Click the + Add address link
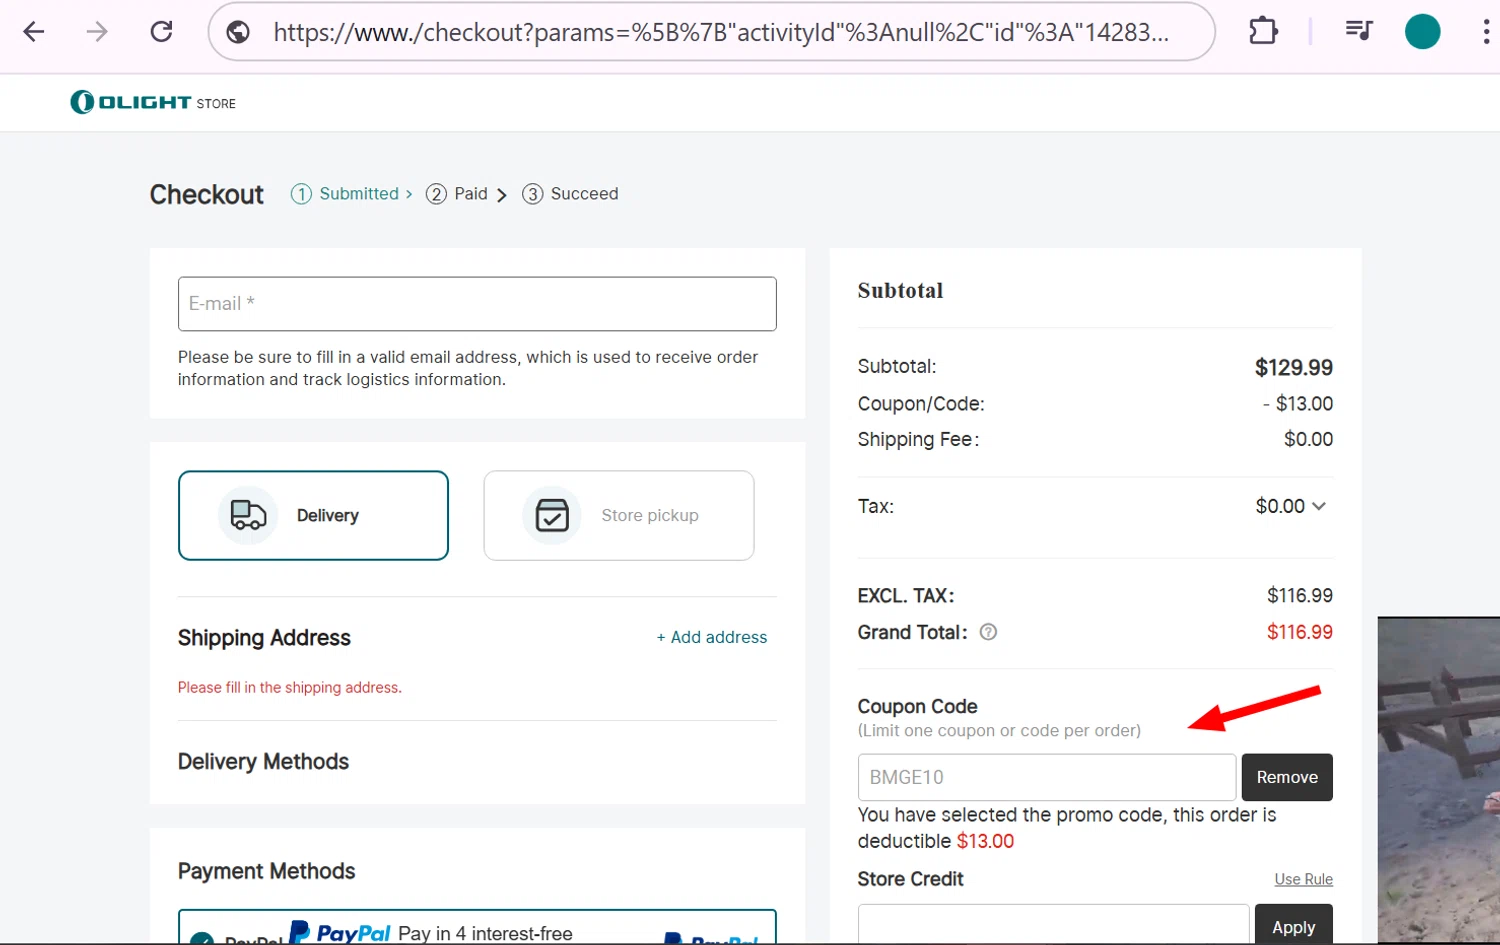The width and height of the screenshot is (1500, 945). click(712, 637)
